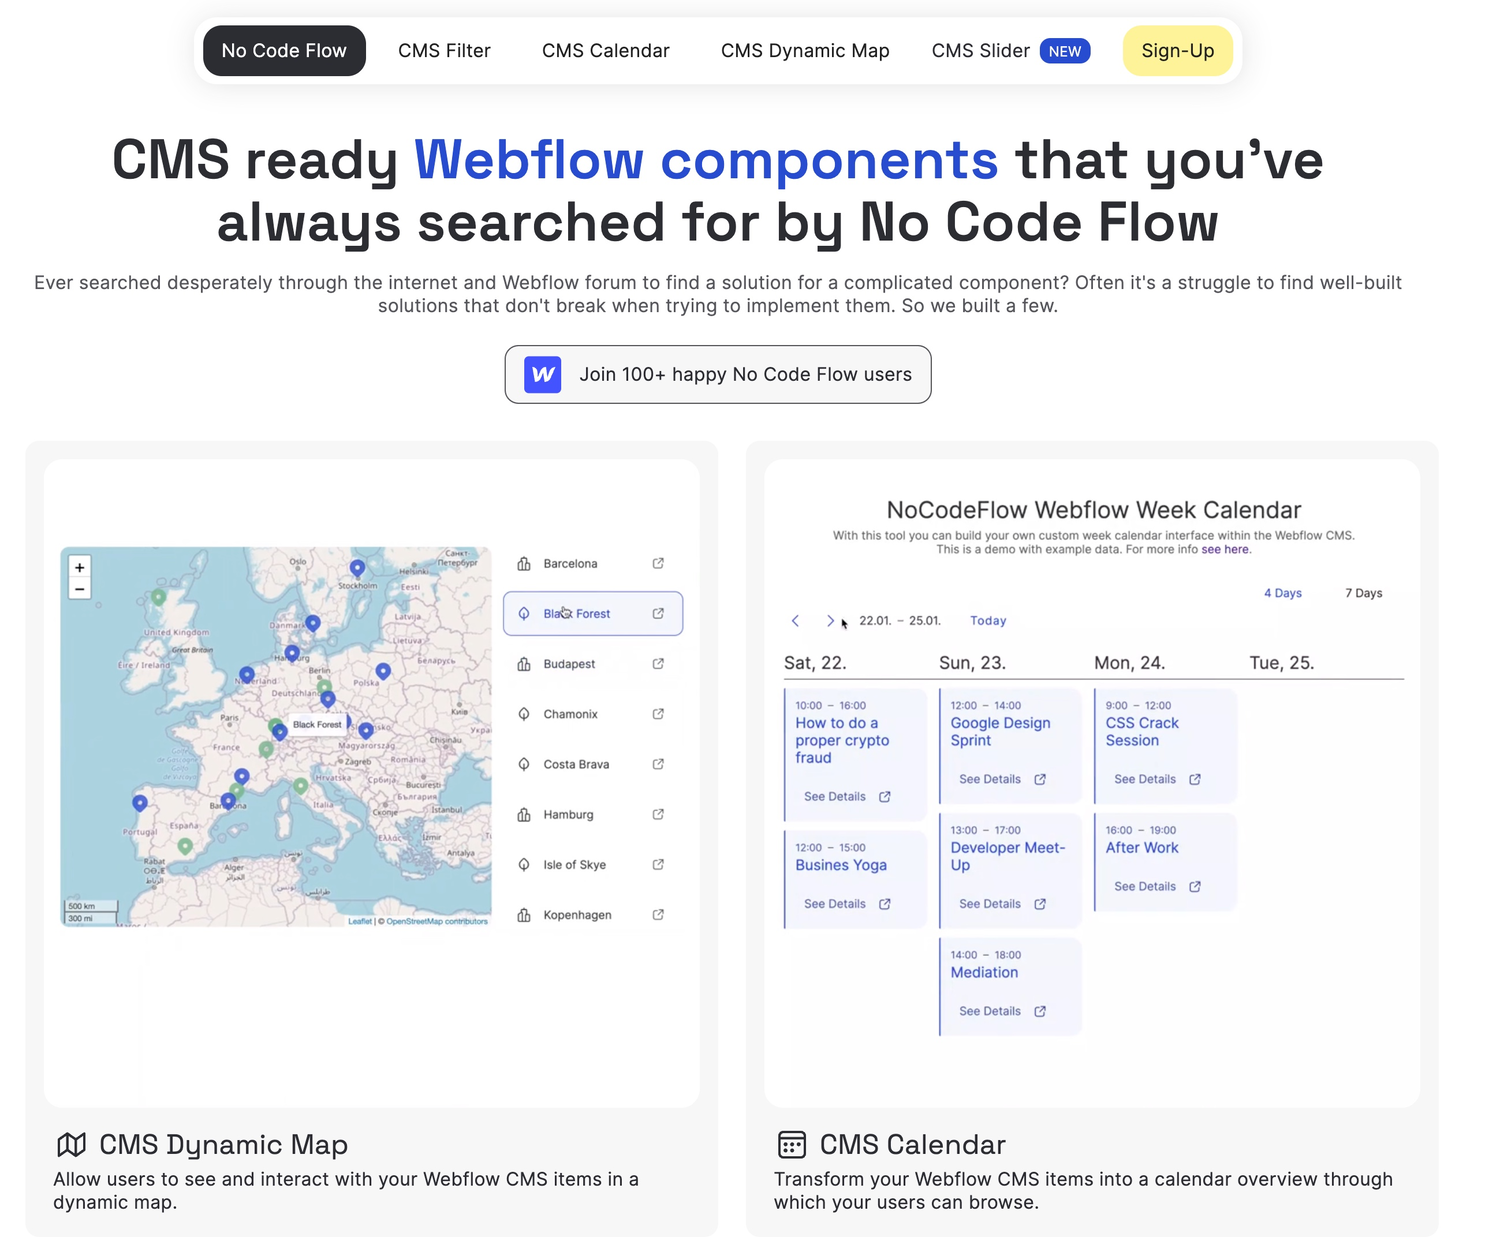Click the CSS Crack Session event title
The width and height of the screenshot is (1500, 1252).
point(1142,732)
